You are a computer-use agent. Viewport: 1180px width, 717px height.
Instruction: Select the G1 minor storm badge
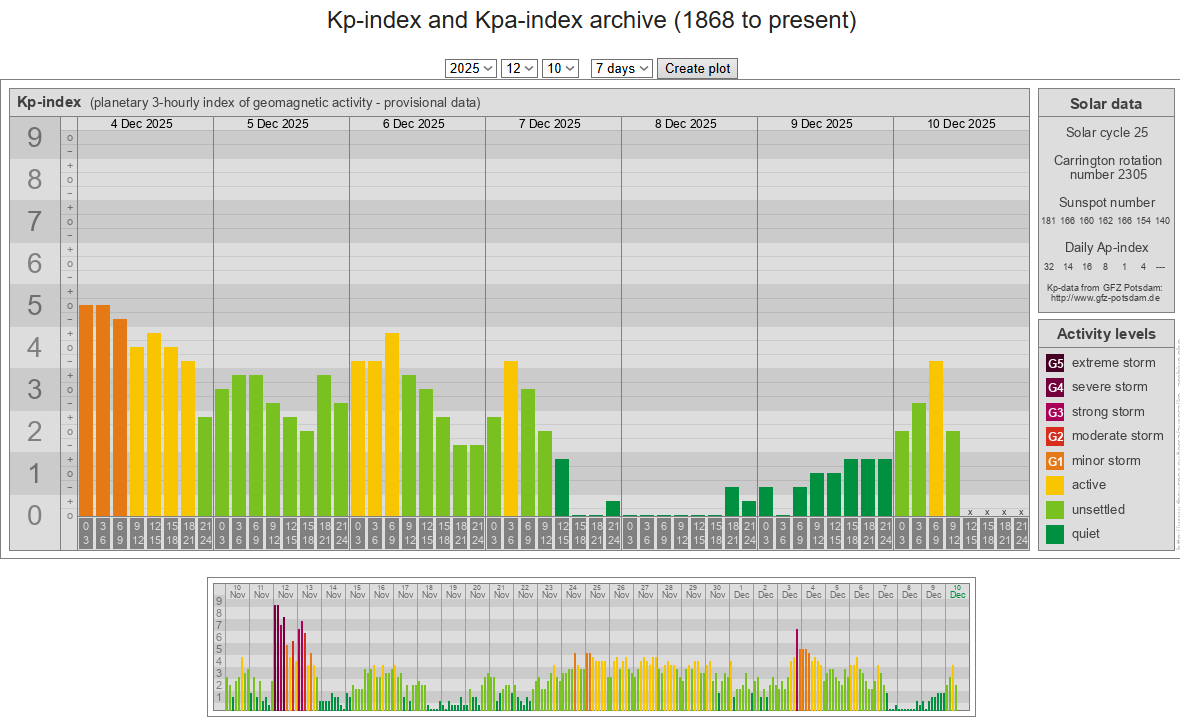(1055, 461)
